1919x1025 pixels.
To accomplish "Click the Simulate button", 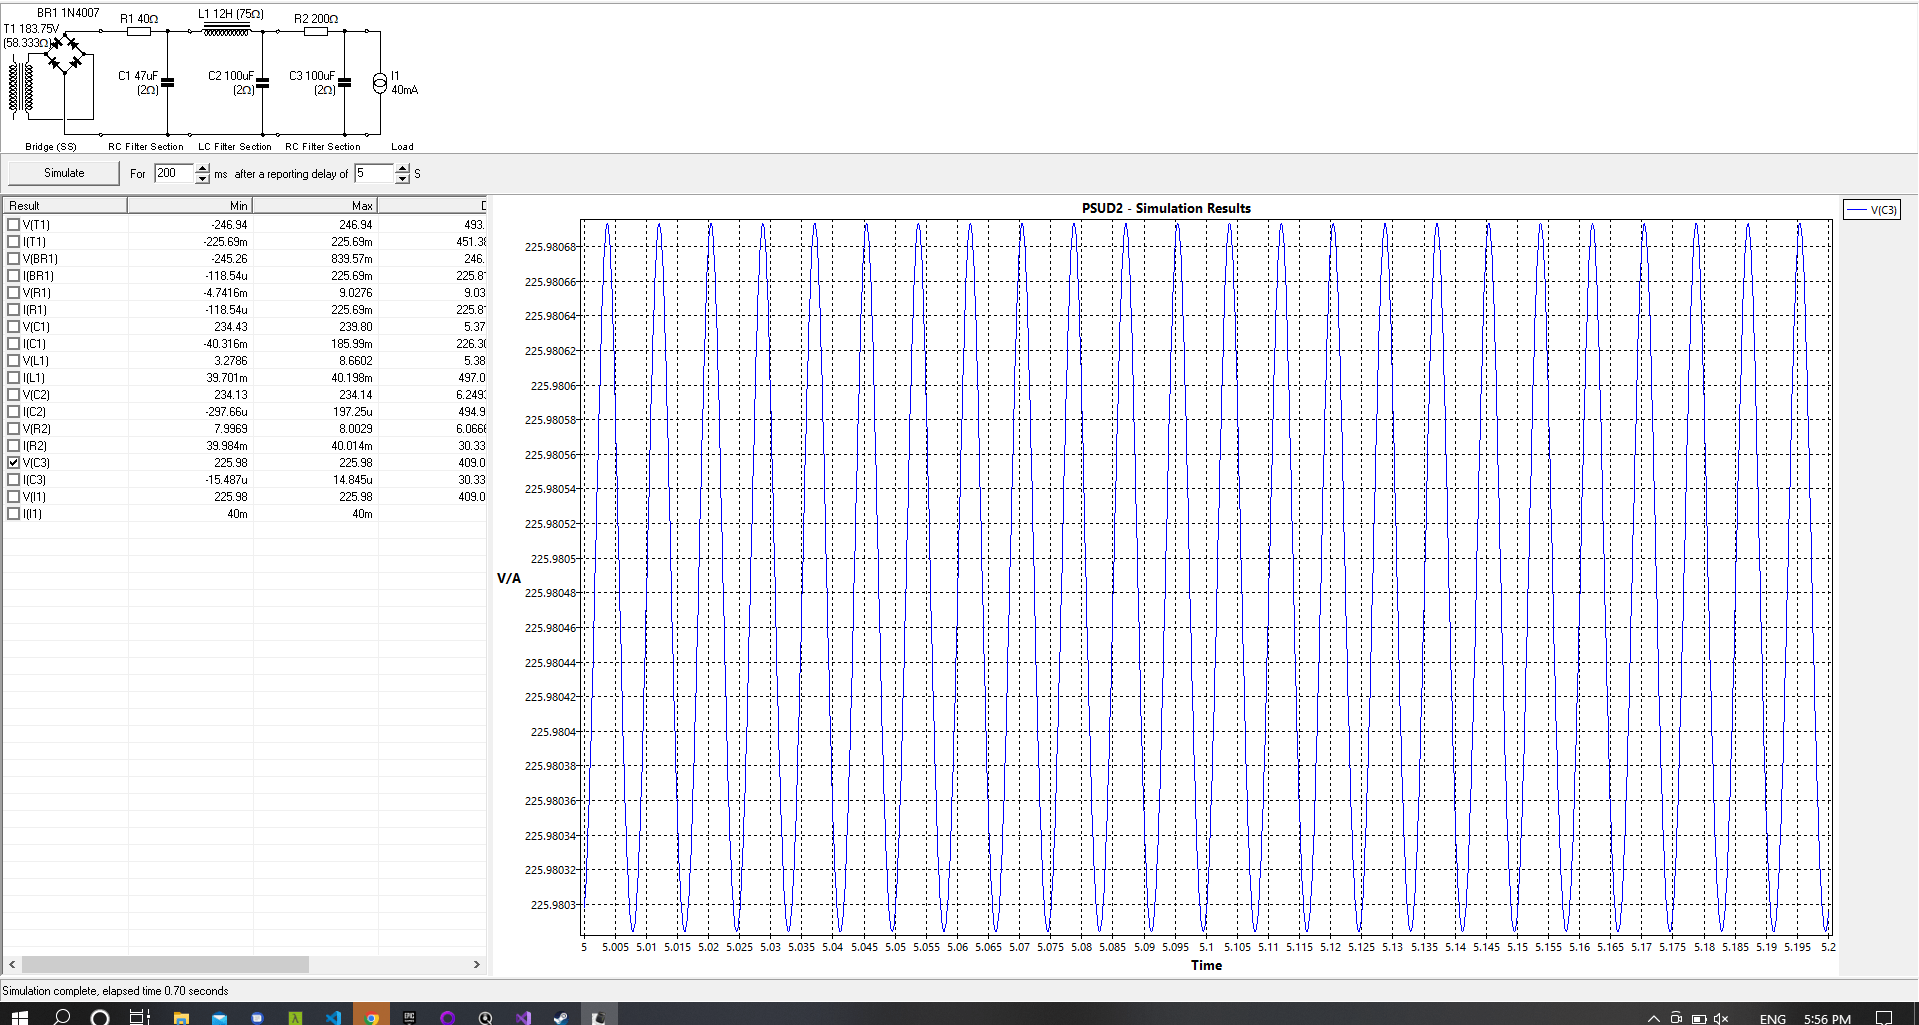I will 64,173.
